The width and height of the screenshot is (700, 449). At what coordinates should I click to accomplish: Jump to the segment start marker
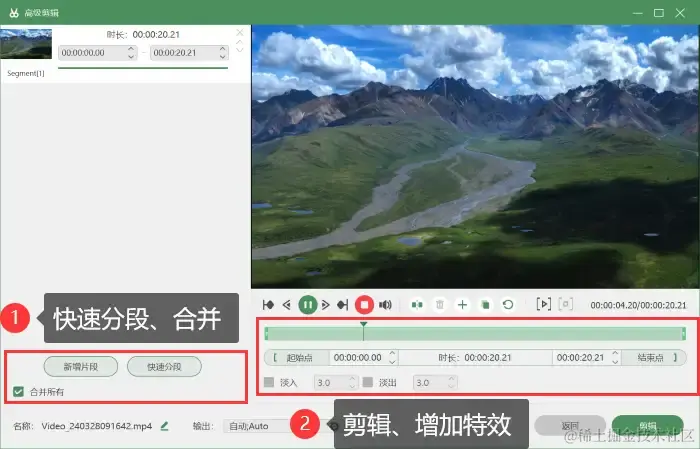pos(268,305)
